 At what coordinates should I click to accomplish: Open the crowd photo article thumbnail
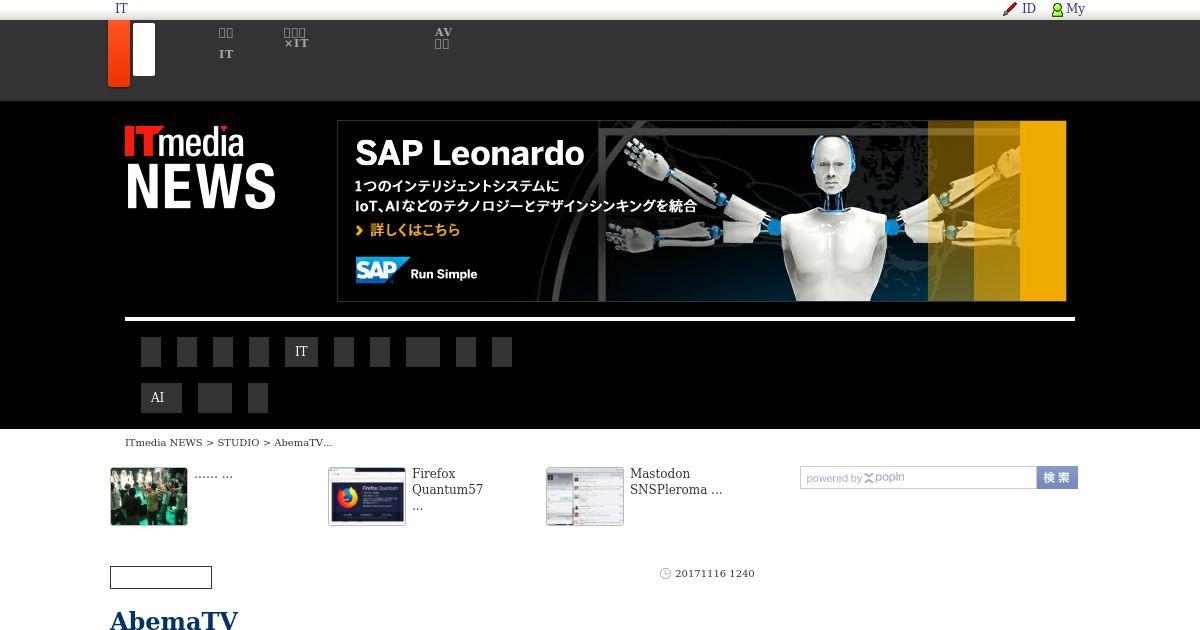click(x=149, y=496)
